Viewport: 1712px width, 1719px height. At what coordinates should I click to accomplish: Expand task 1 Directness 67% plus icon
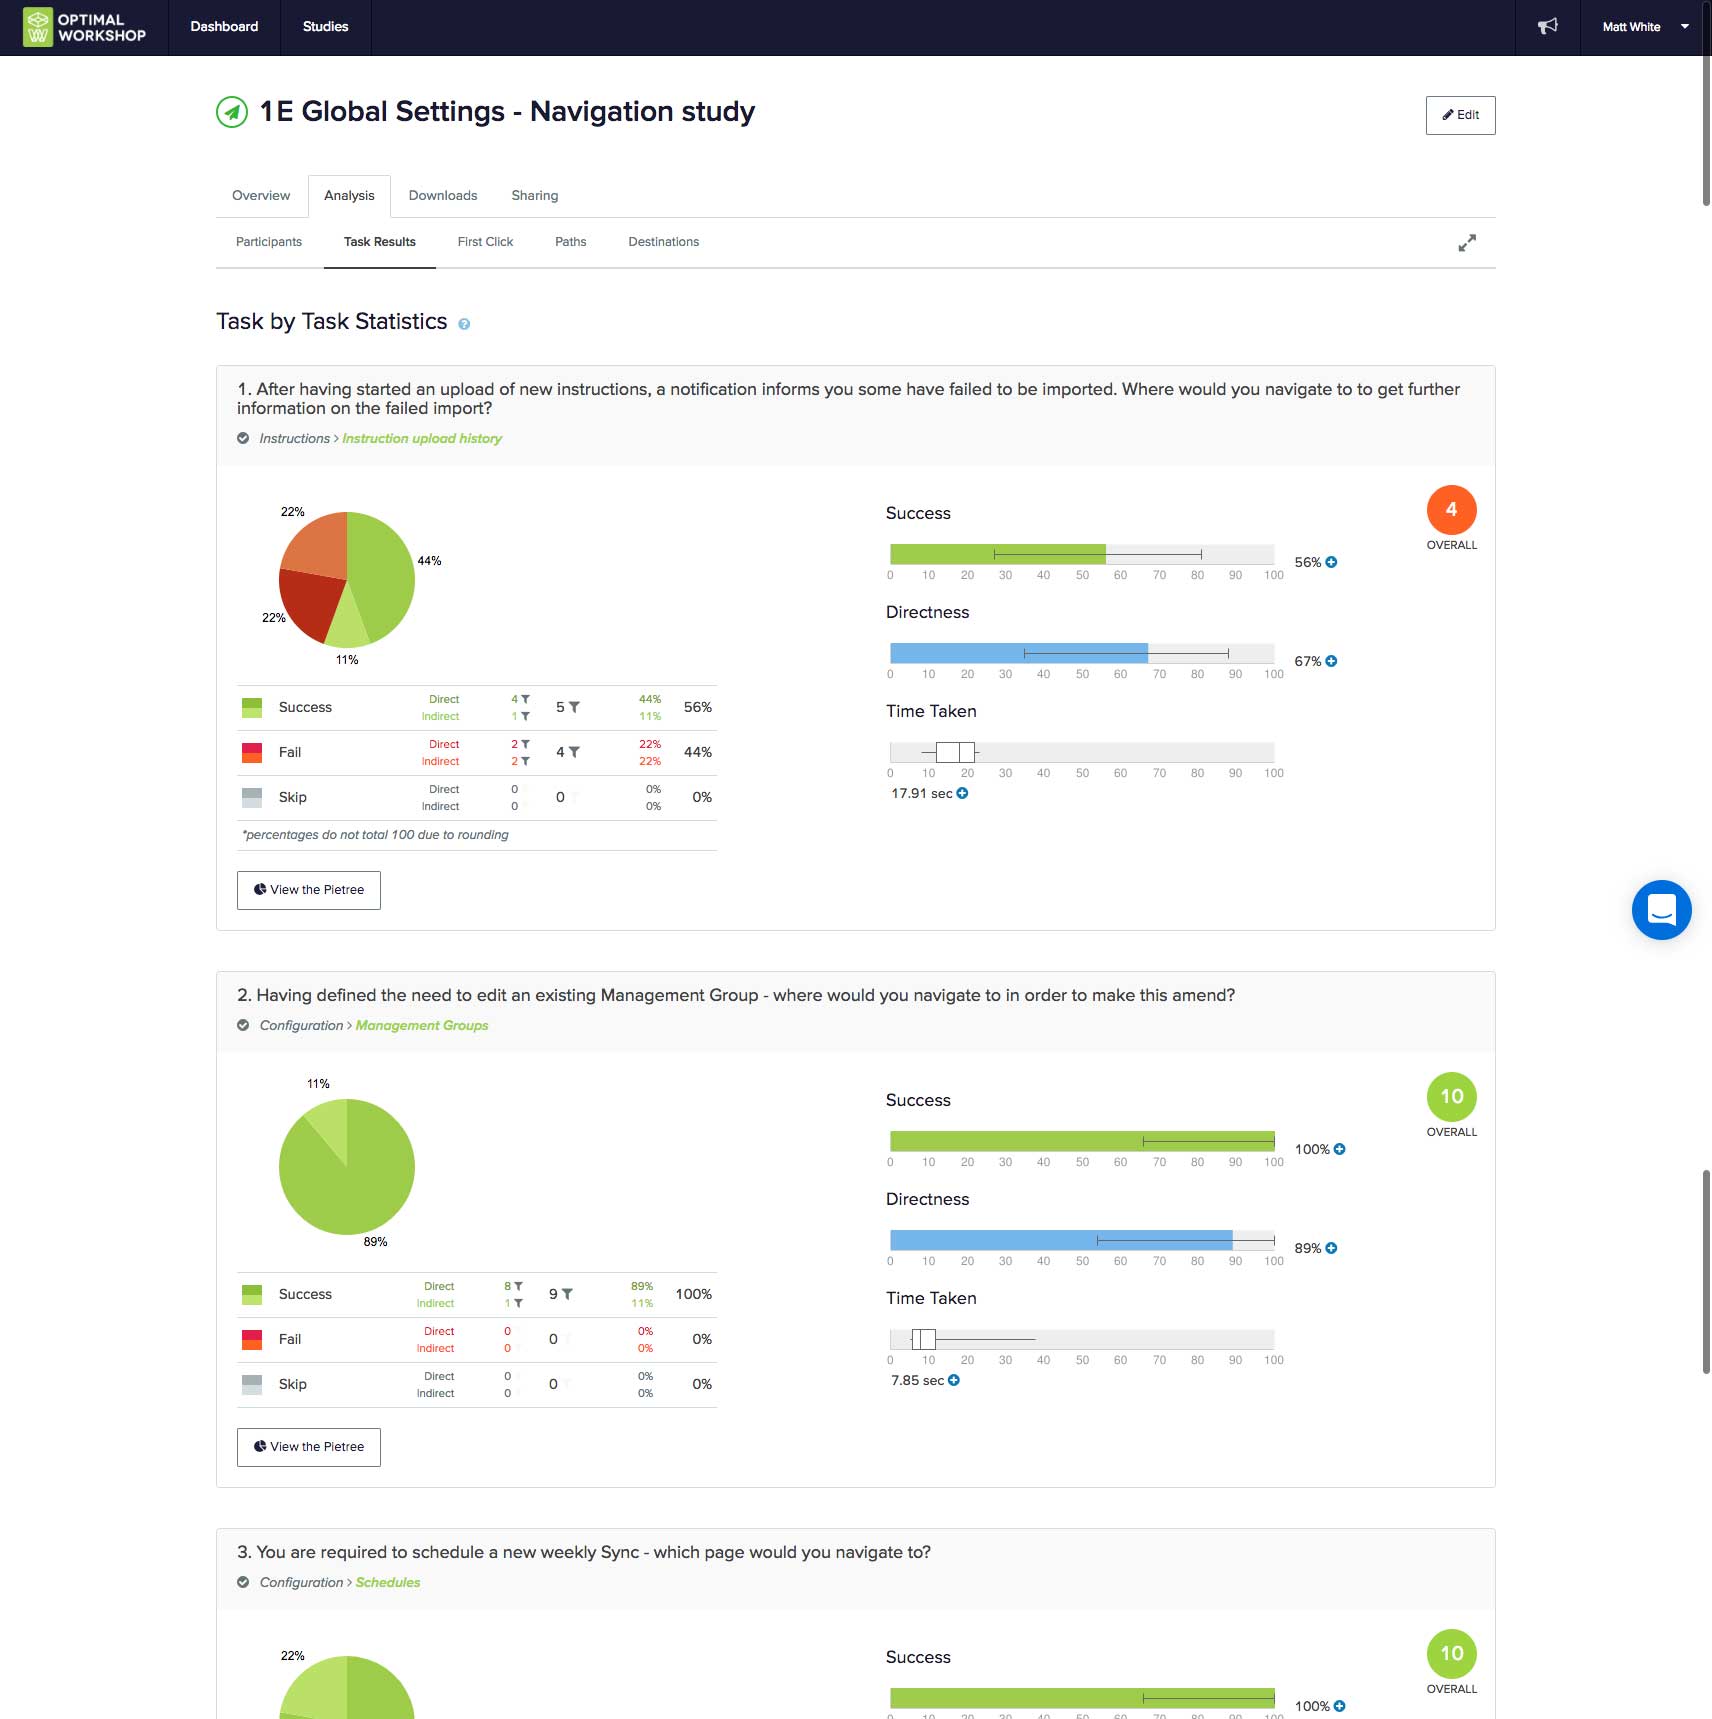(x=1331, y=662)
